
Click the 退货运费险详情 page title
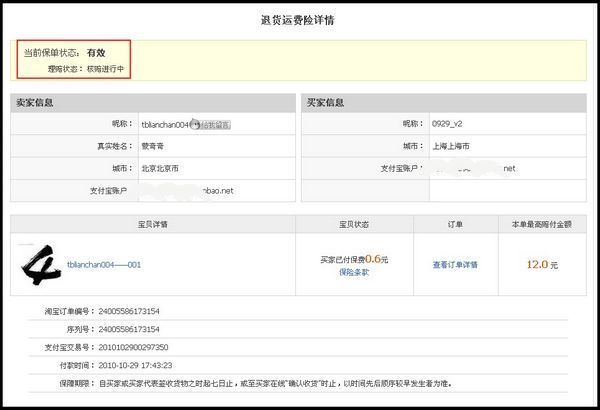coord(299,19)
